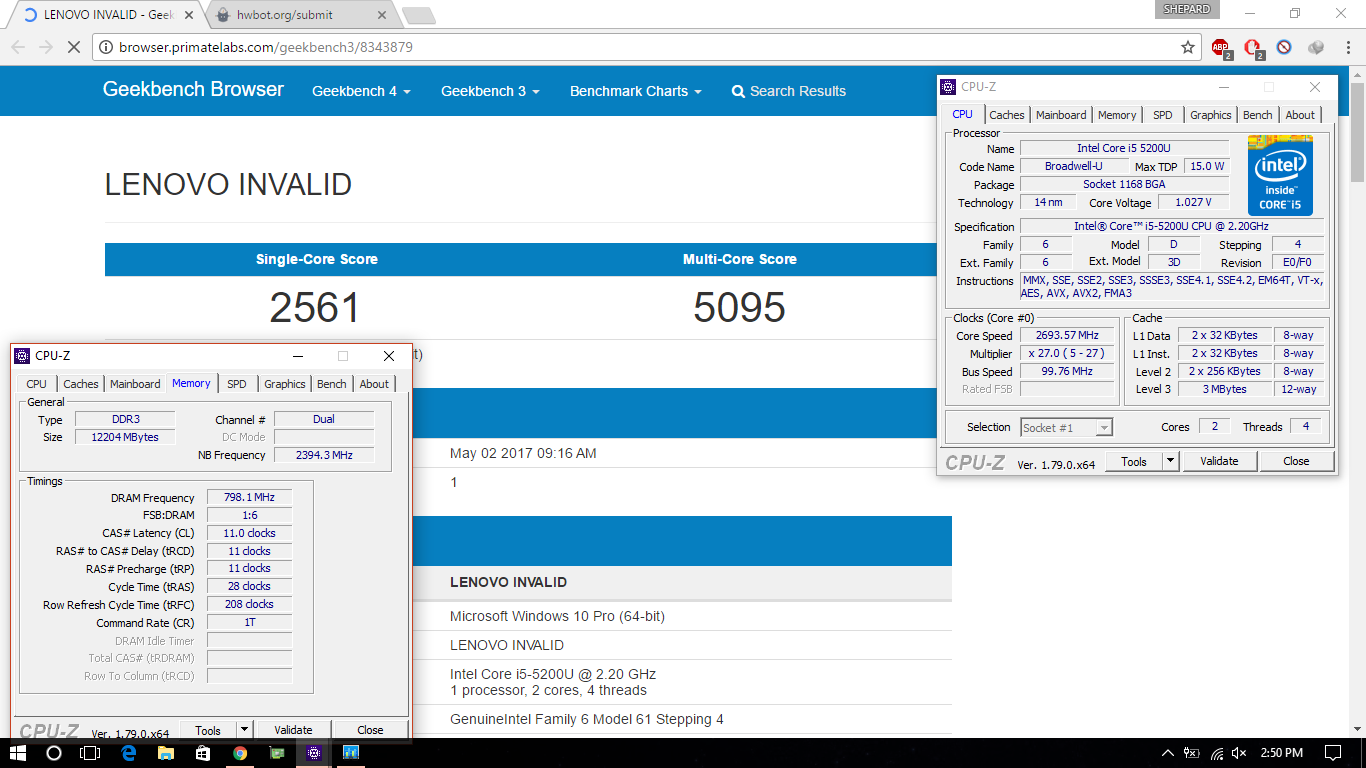
Task: Click the single-core score 2561
Action: [x=315, y=308]
